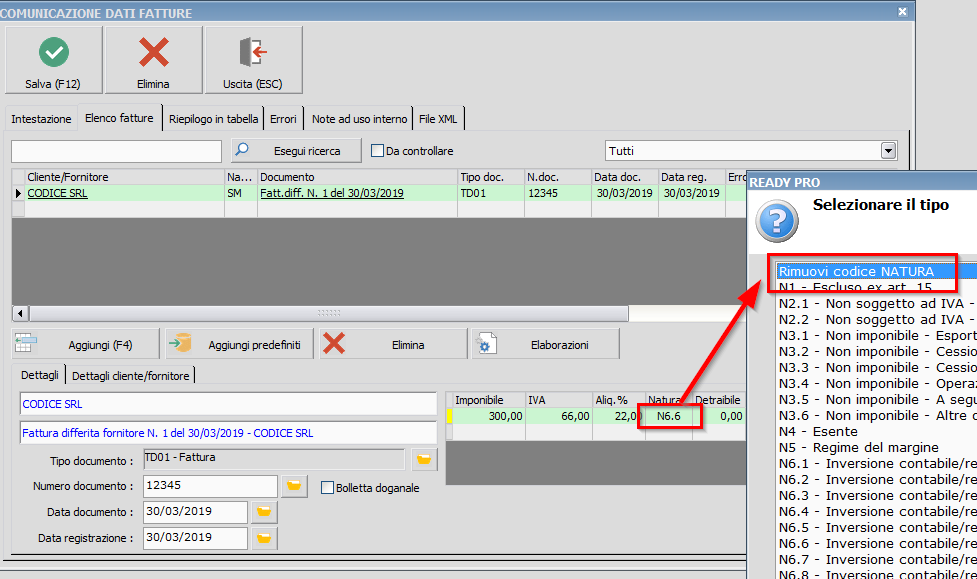The image size is (977, 579).
Task: Click the Cliente/Fornitore column header
Action: [x=125, y=177]
